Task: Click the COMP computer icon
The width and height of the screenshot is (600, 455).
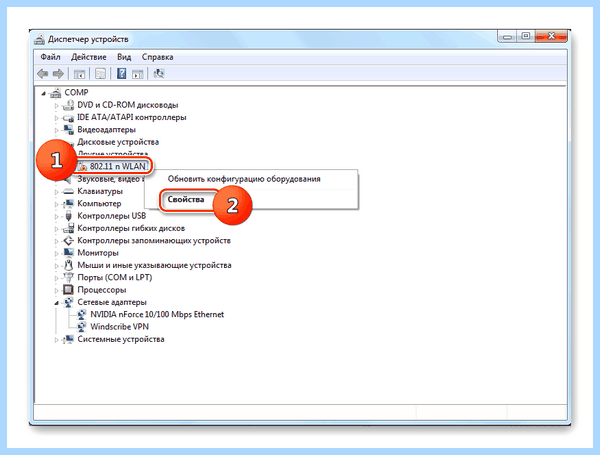Action: tap(55, 93)
